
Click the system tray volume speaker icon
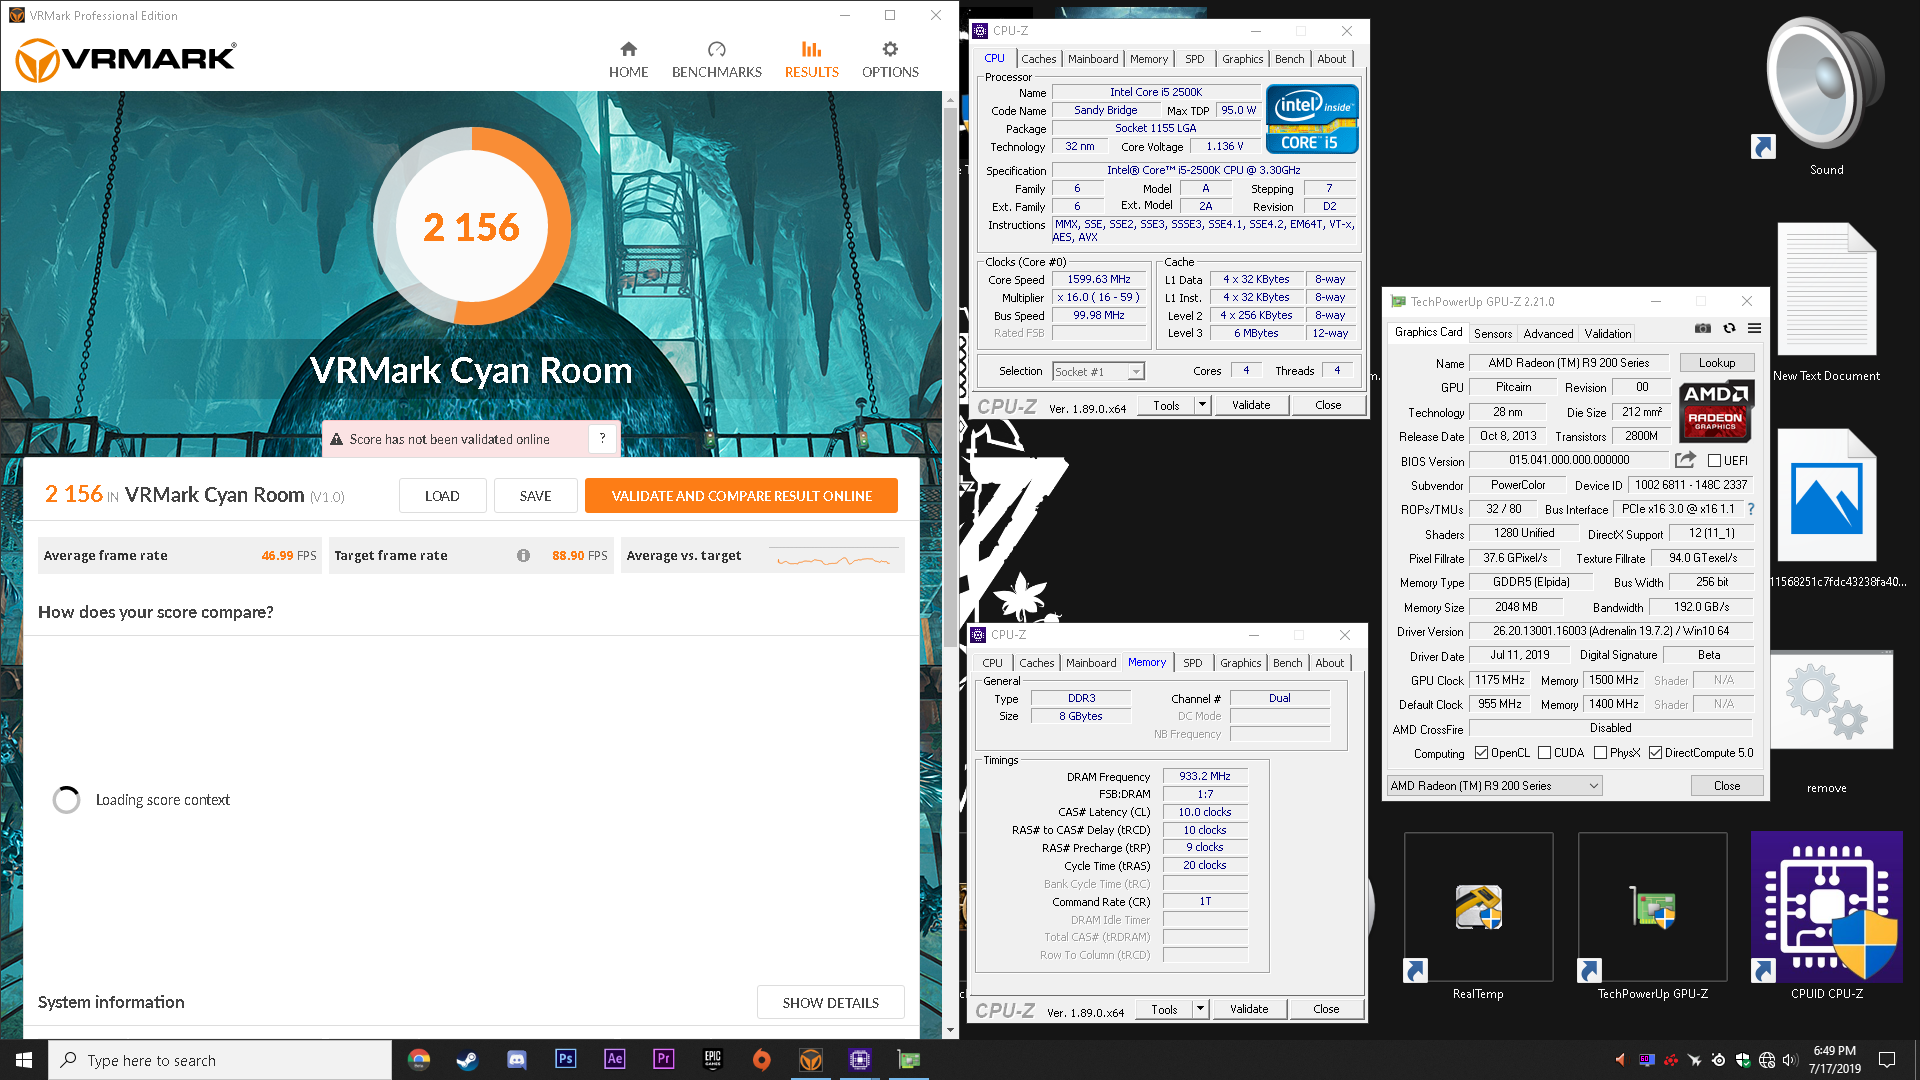tap(1790, 1060)
